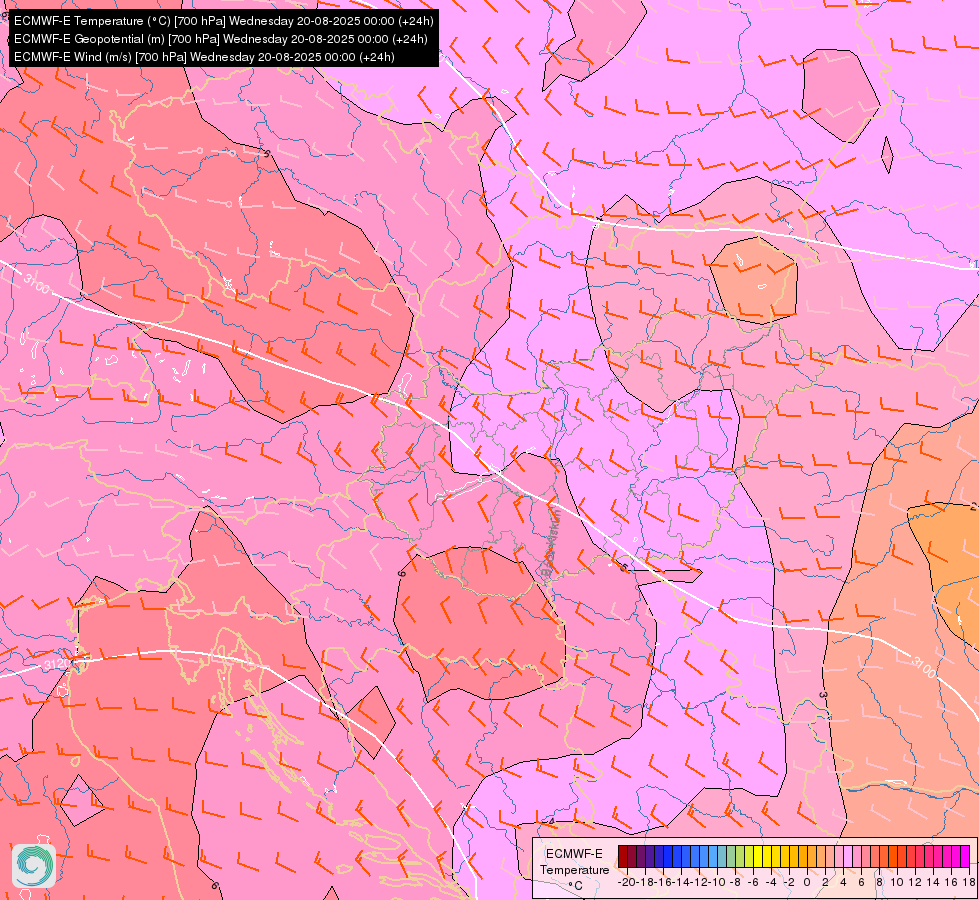Image resolution: width=979 pixels, height=900 pixels.
Task: Click the dark red legend swatch above -20
Action: pyautogui.click(x=623, y=856)
